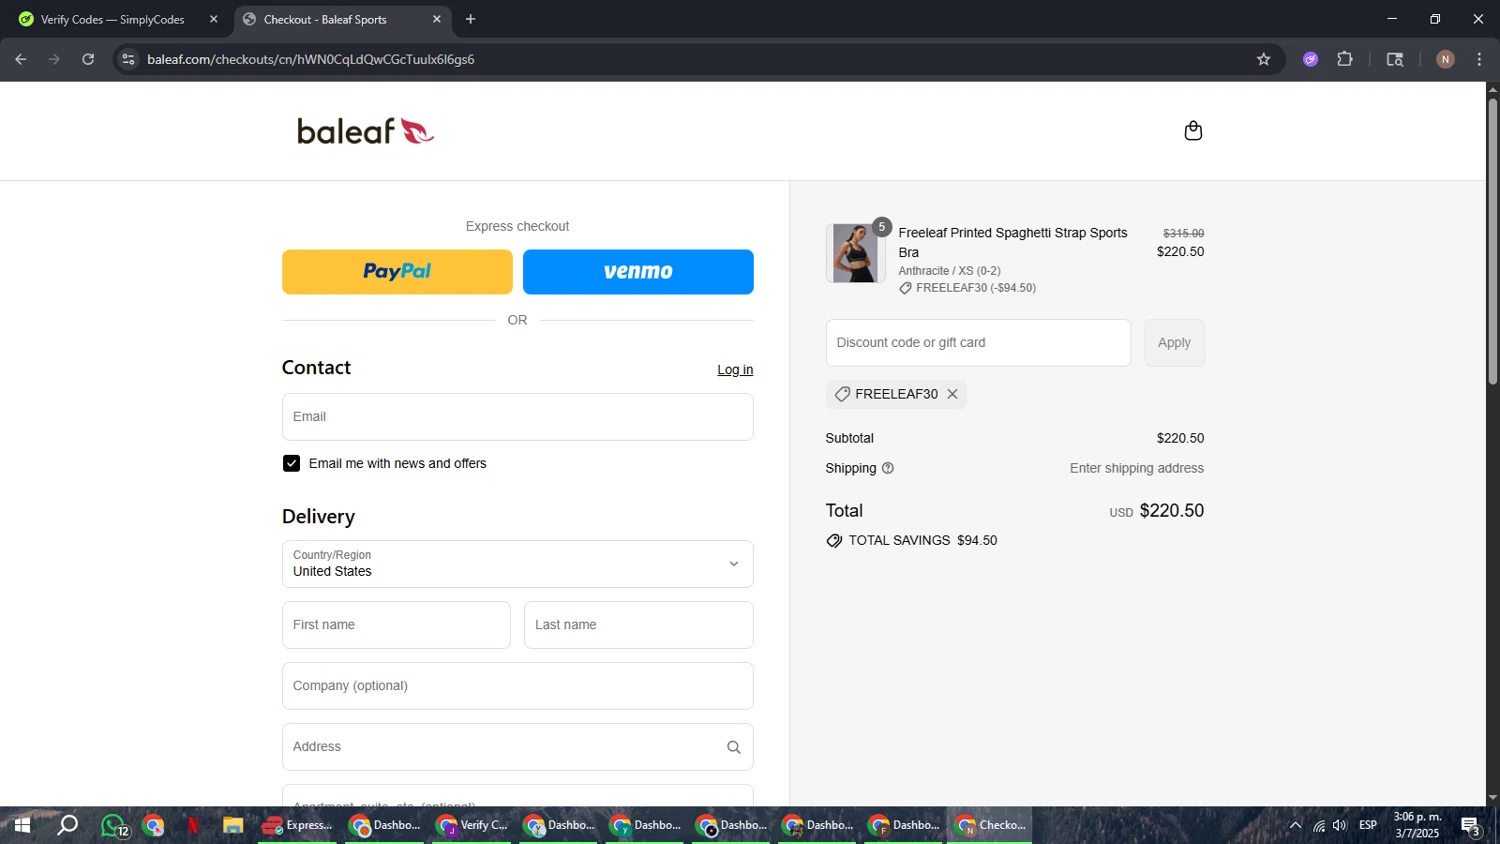This screenshot has width=1500, height=844.
Task: Click the Anthracite / XS (0-2) variant text
Action: tap(949, 271)
